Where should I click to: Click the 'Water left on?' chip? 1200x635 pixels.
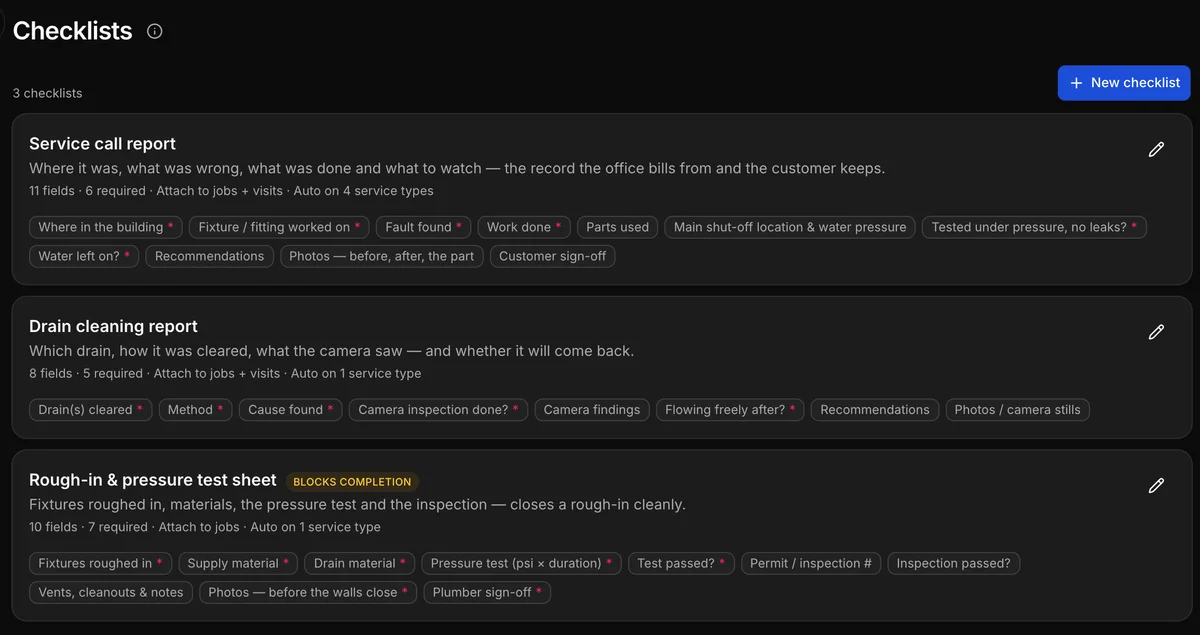point(85,256)
